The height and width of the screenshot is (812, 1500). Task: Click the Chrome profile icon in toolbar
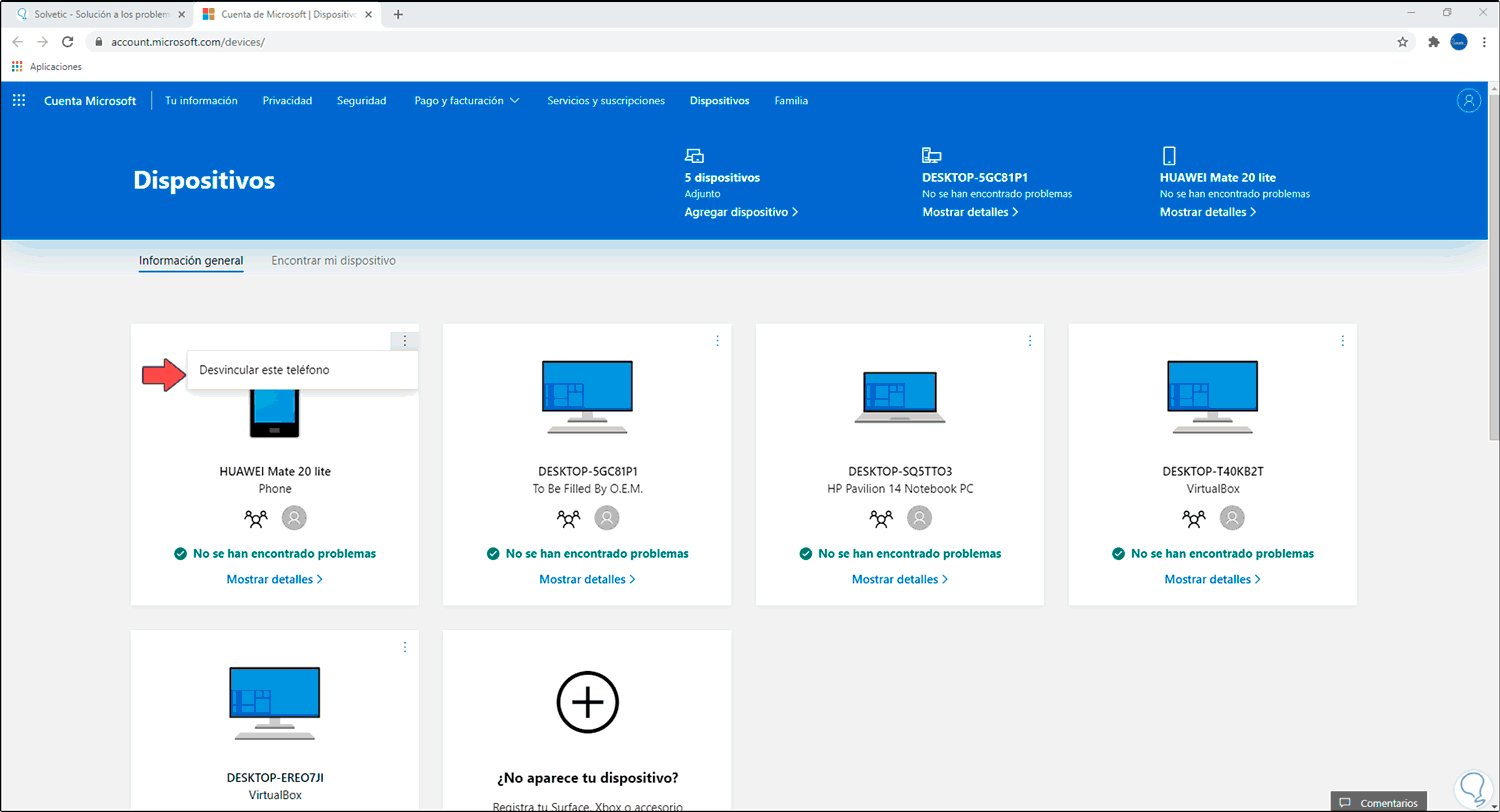coord(1459,42)
